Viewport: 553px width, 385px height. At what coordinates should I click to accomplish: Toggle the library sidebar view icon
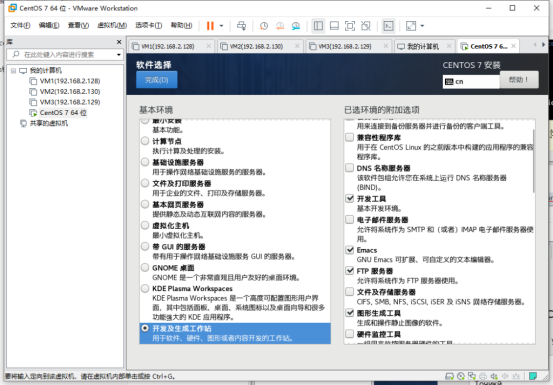tap(318, 26)
